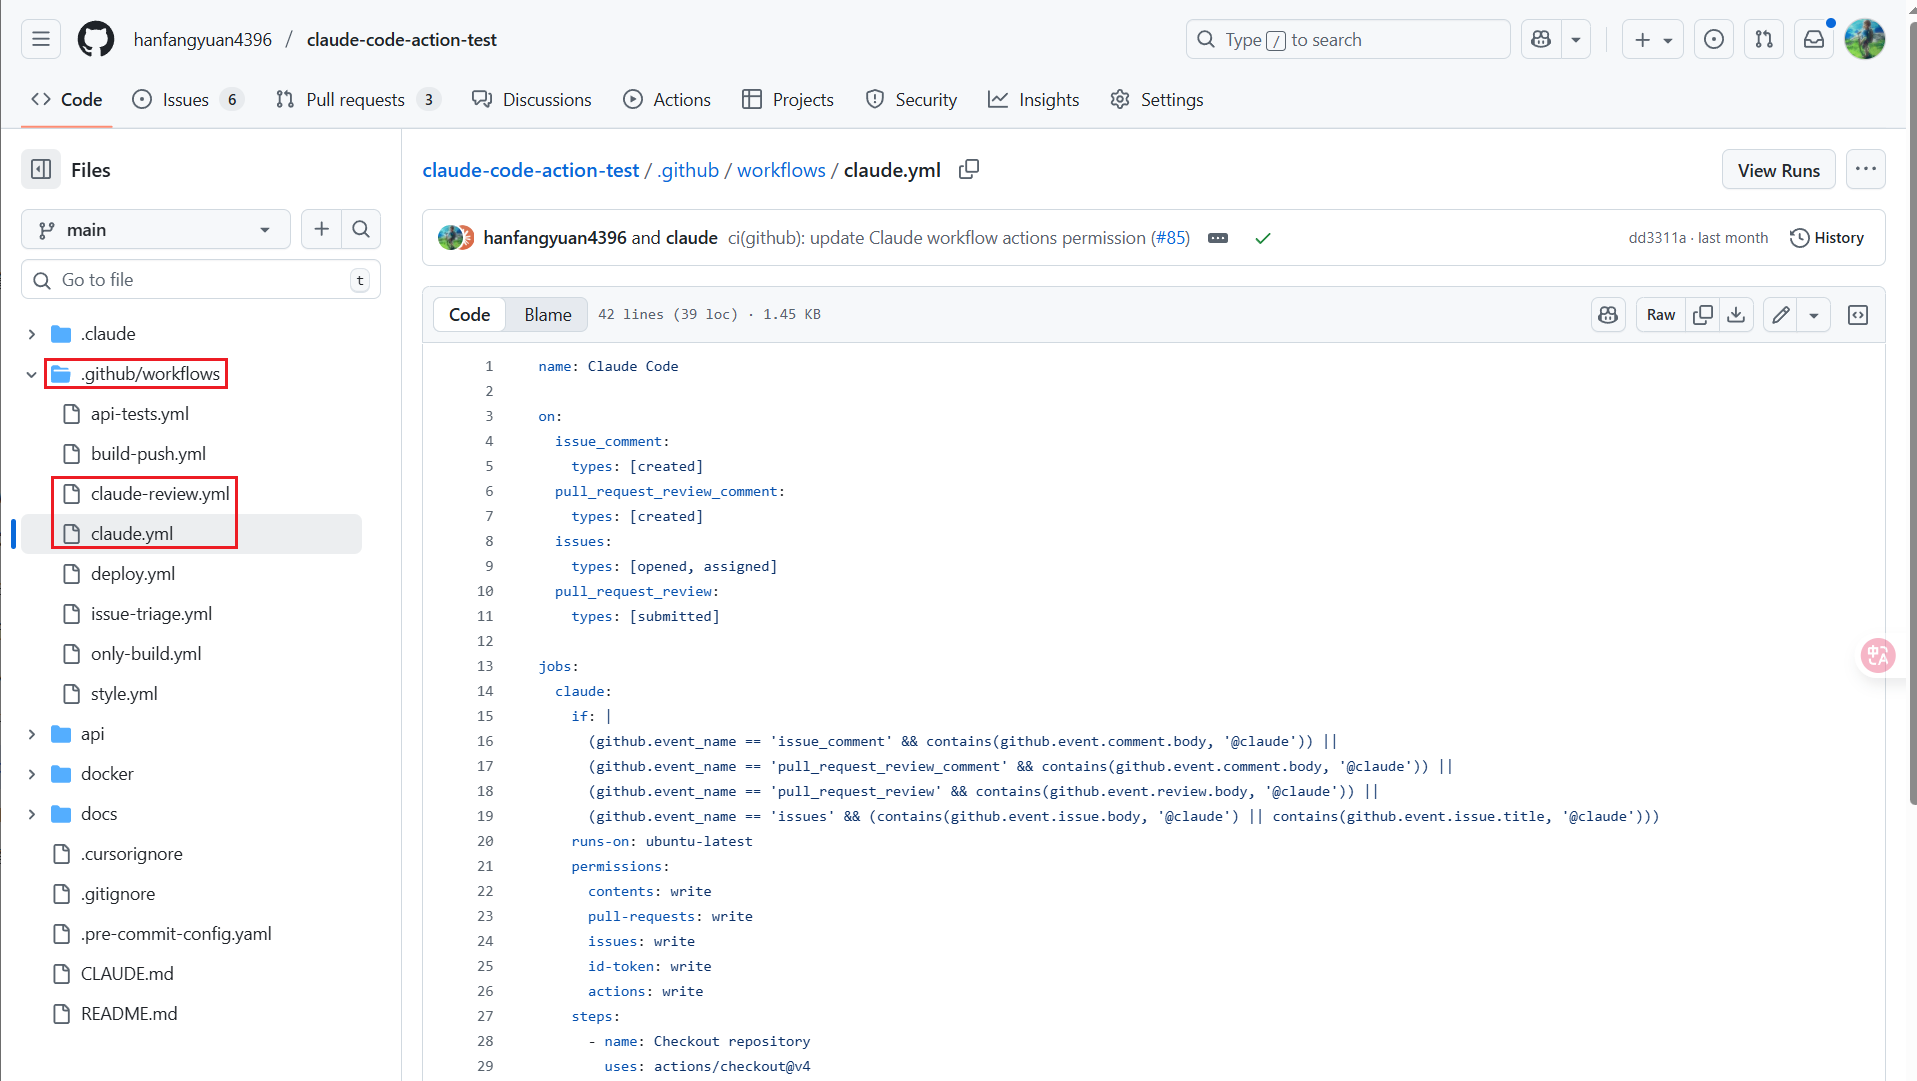Viewport: 1917px width, 1081px height.
Task: Open the Actions tab
Action: 667,99
